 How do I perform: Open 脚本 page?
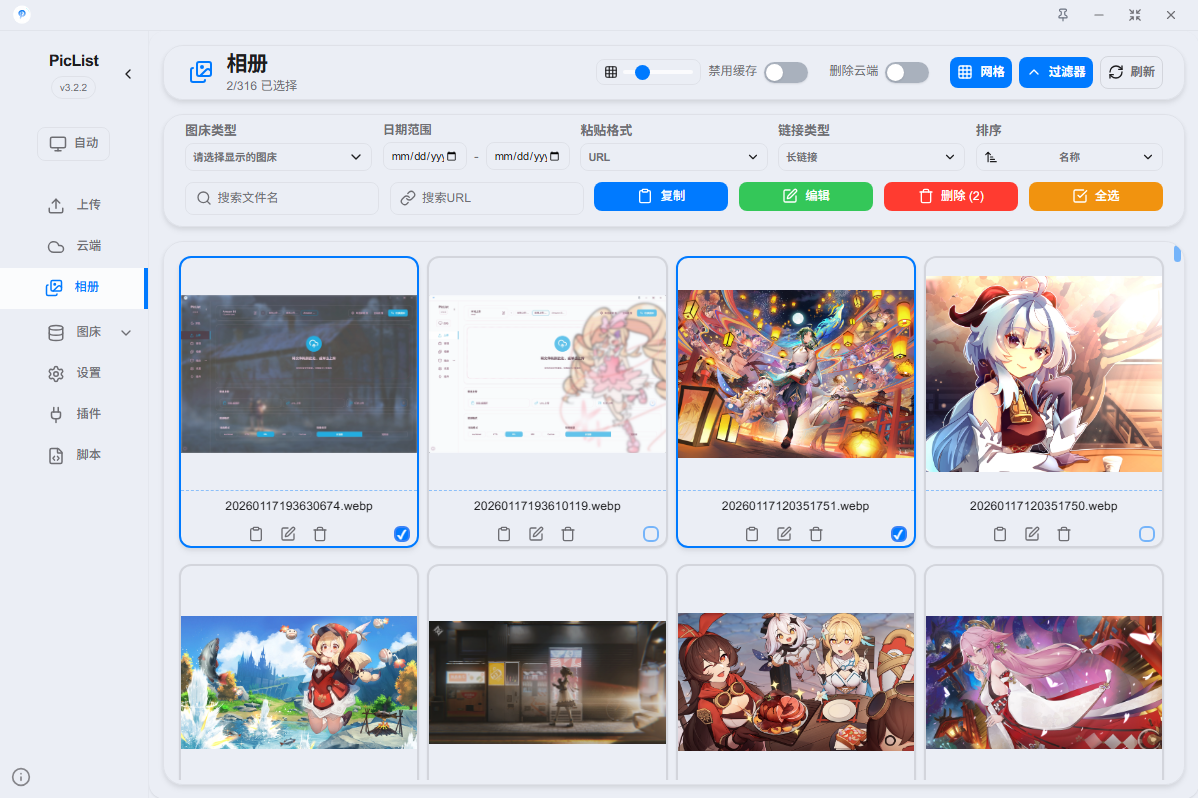point(74,455)
